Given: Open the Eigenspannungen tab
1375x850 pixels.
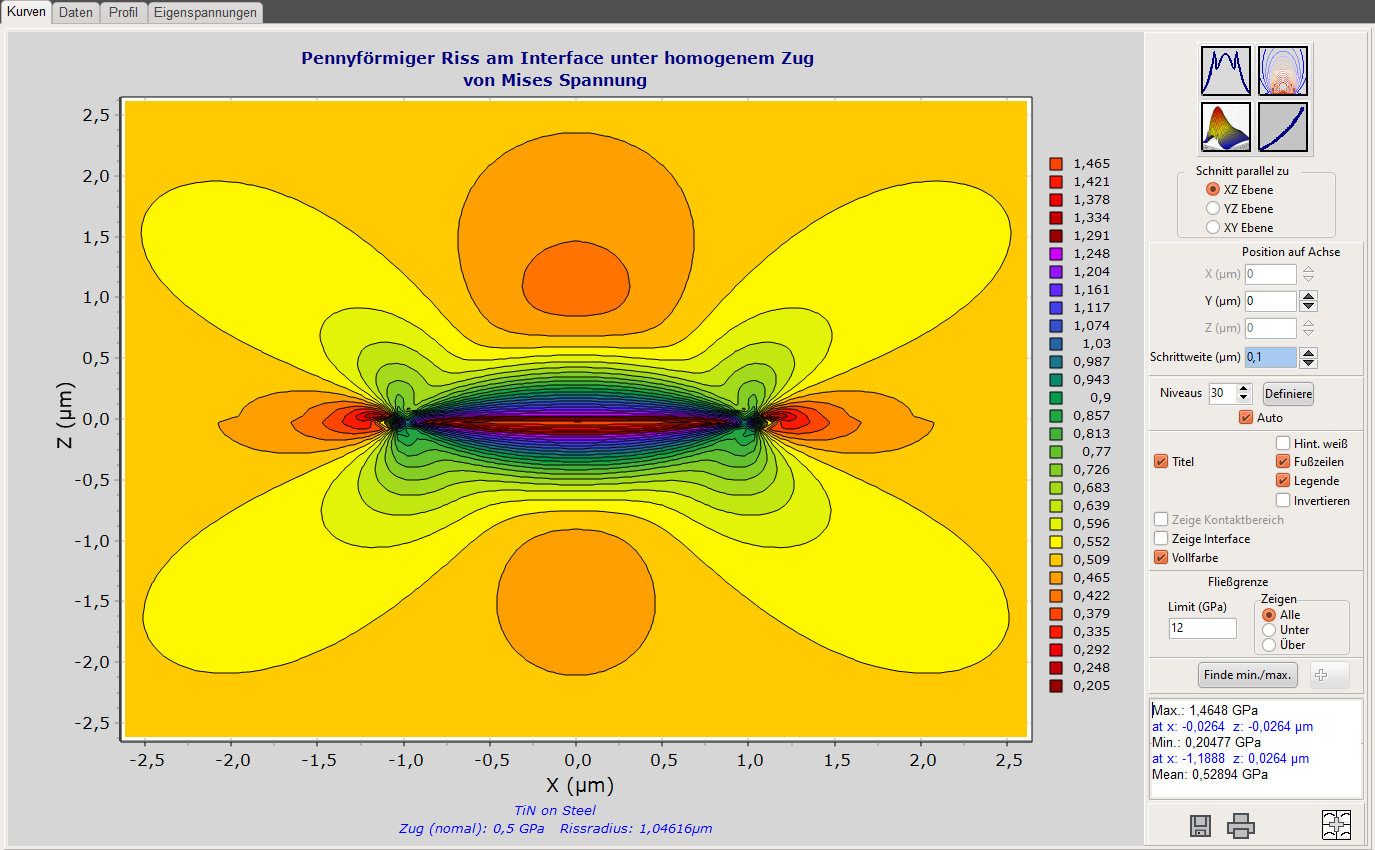Looking at the screenshot, I should pyautogui.click(x=206, y=13).
